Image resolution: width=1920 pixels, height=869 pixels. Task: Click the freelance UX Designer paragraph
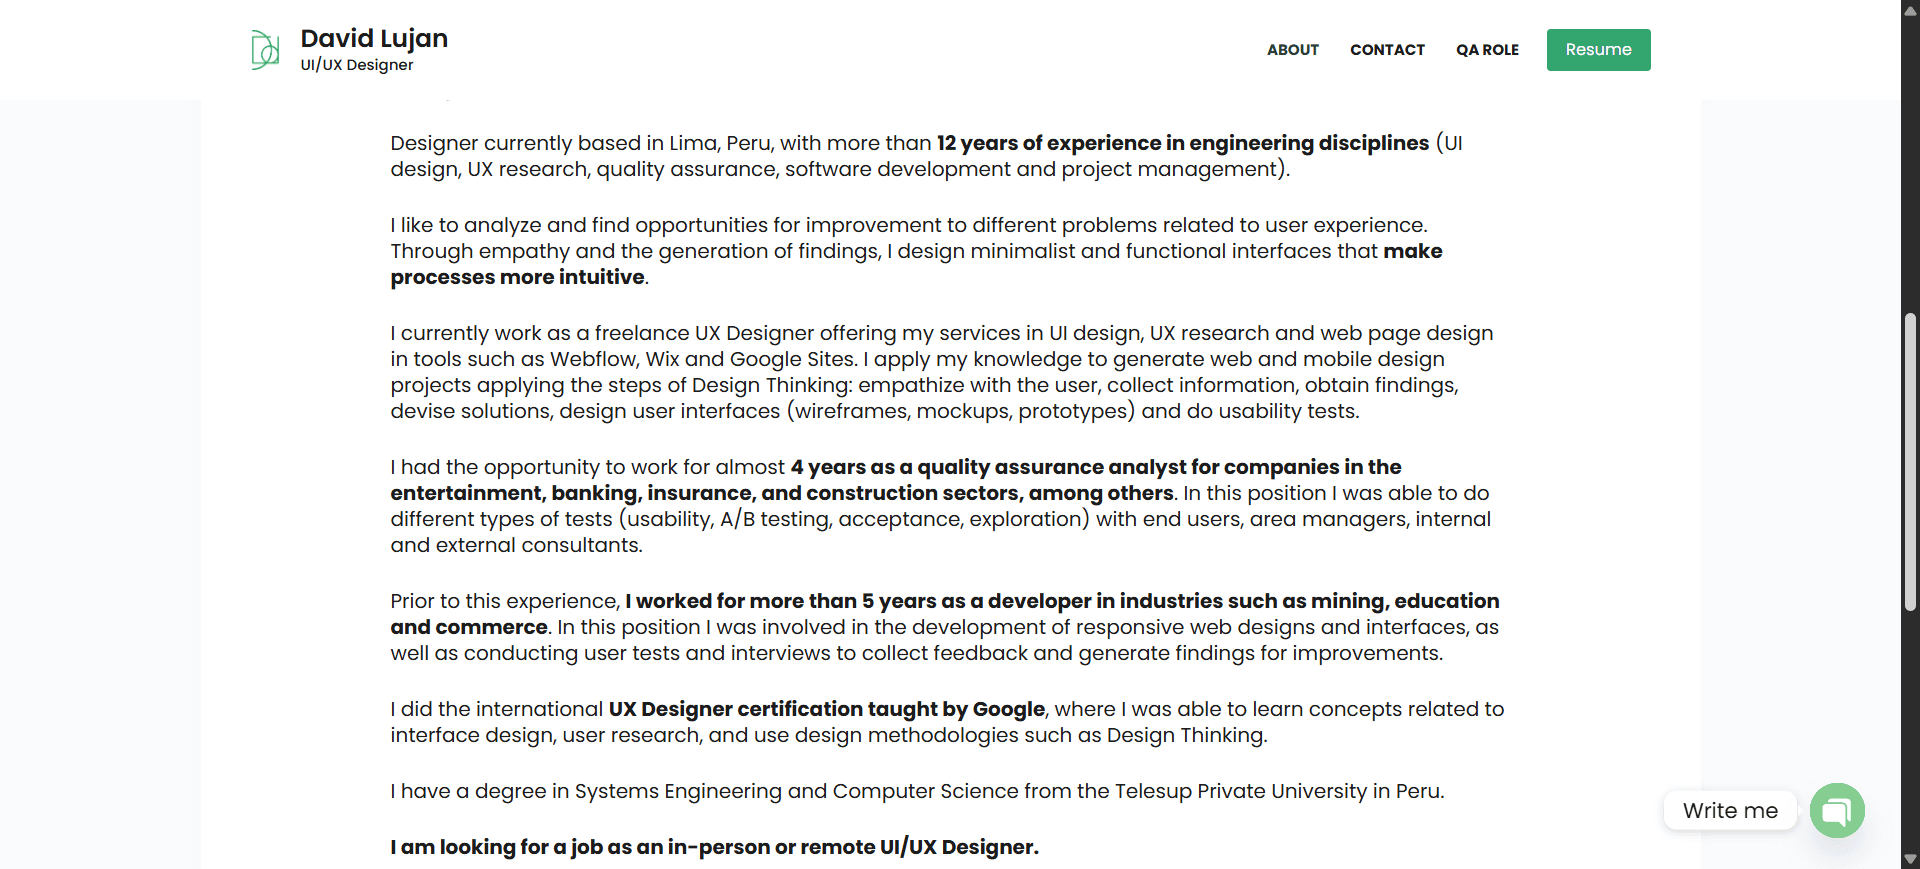[x=940, y=372]
